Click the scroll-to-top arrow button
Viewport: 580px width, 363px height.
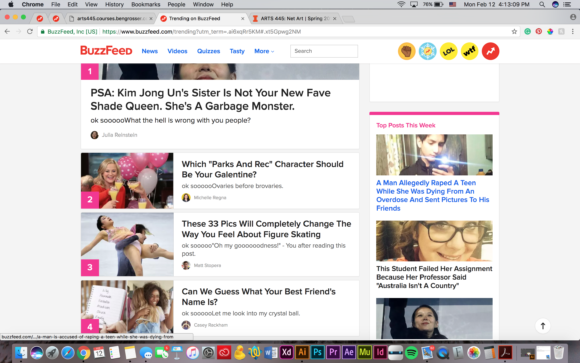click(x=543, y=326)
